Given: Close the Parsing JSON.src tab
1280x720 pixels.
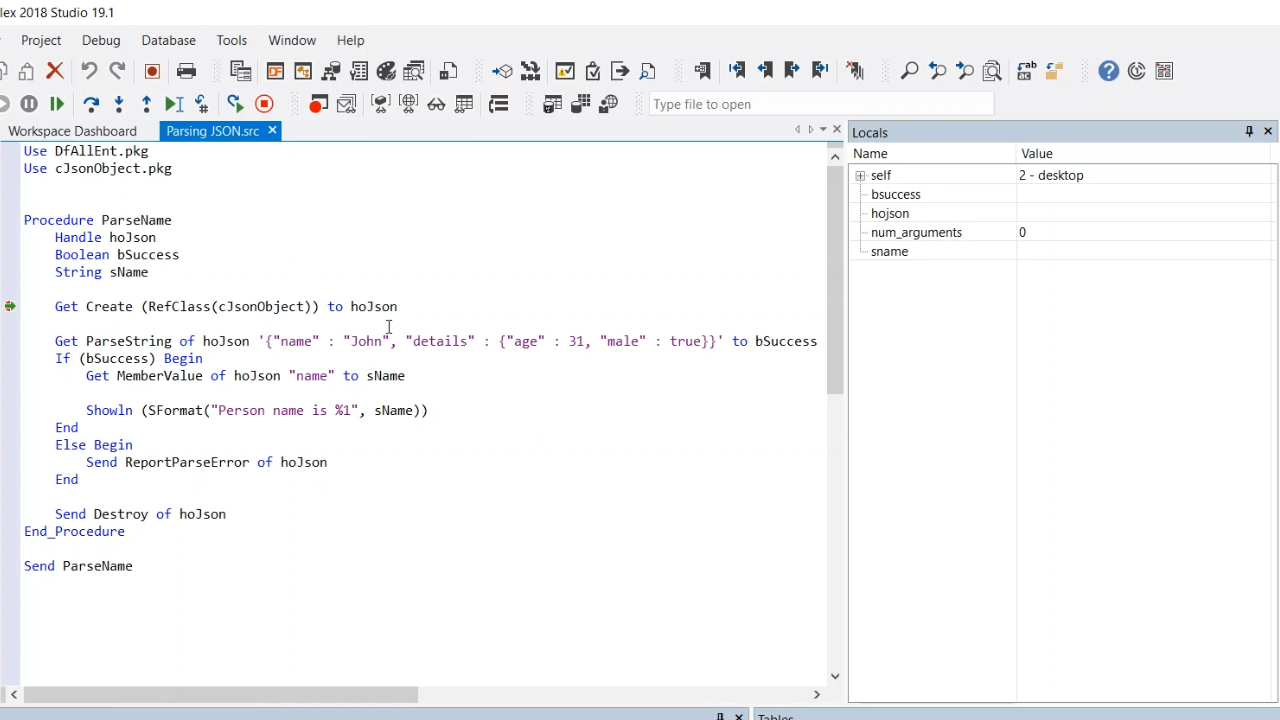Looking at the screenshot, I should click(x=272, y=131).
